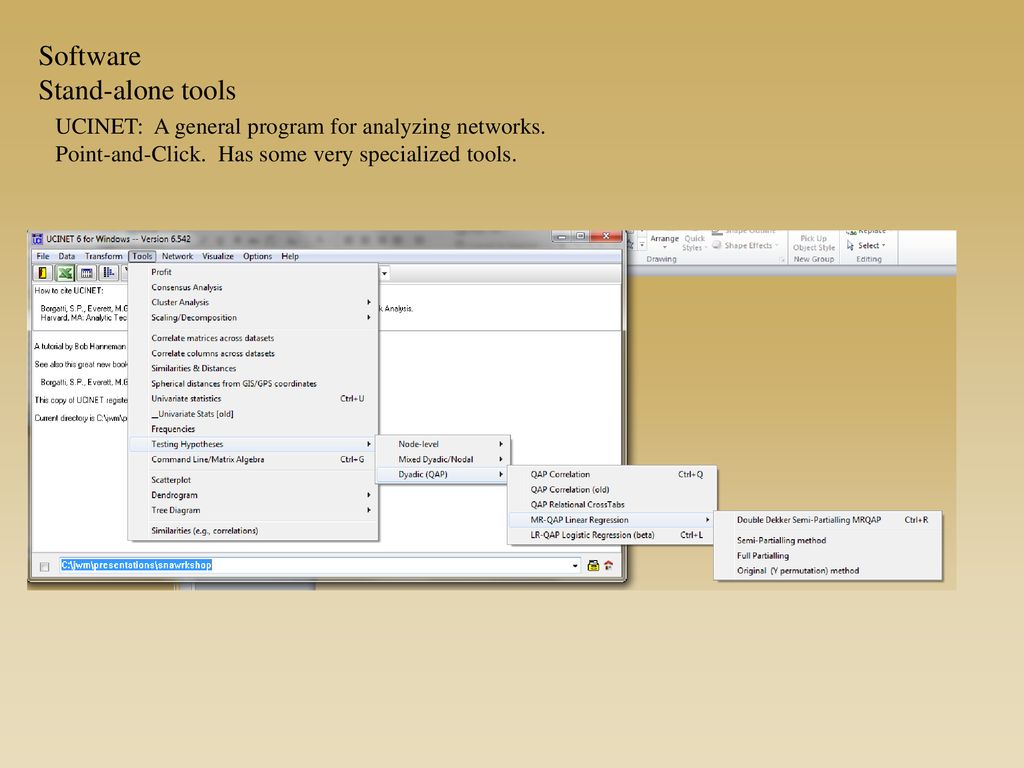
Task: Open the toolbar dropdown arrow right of Tools menu
Action: point(385,274)
